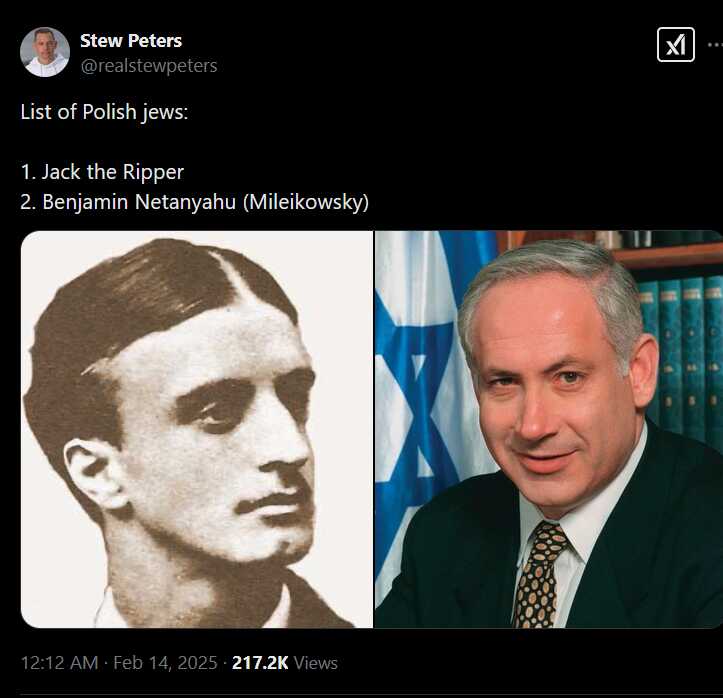Click the 'List of Polish jews:' text line
The image size is (723, 698).
[x=104, y=112]
